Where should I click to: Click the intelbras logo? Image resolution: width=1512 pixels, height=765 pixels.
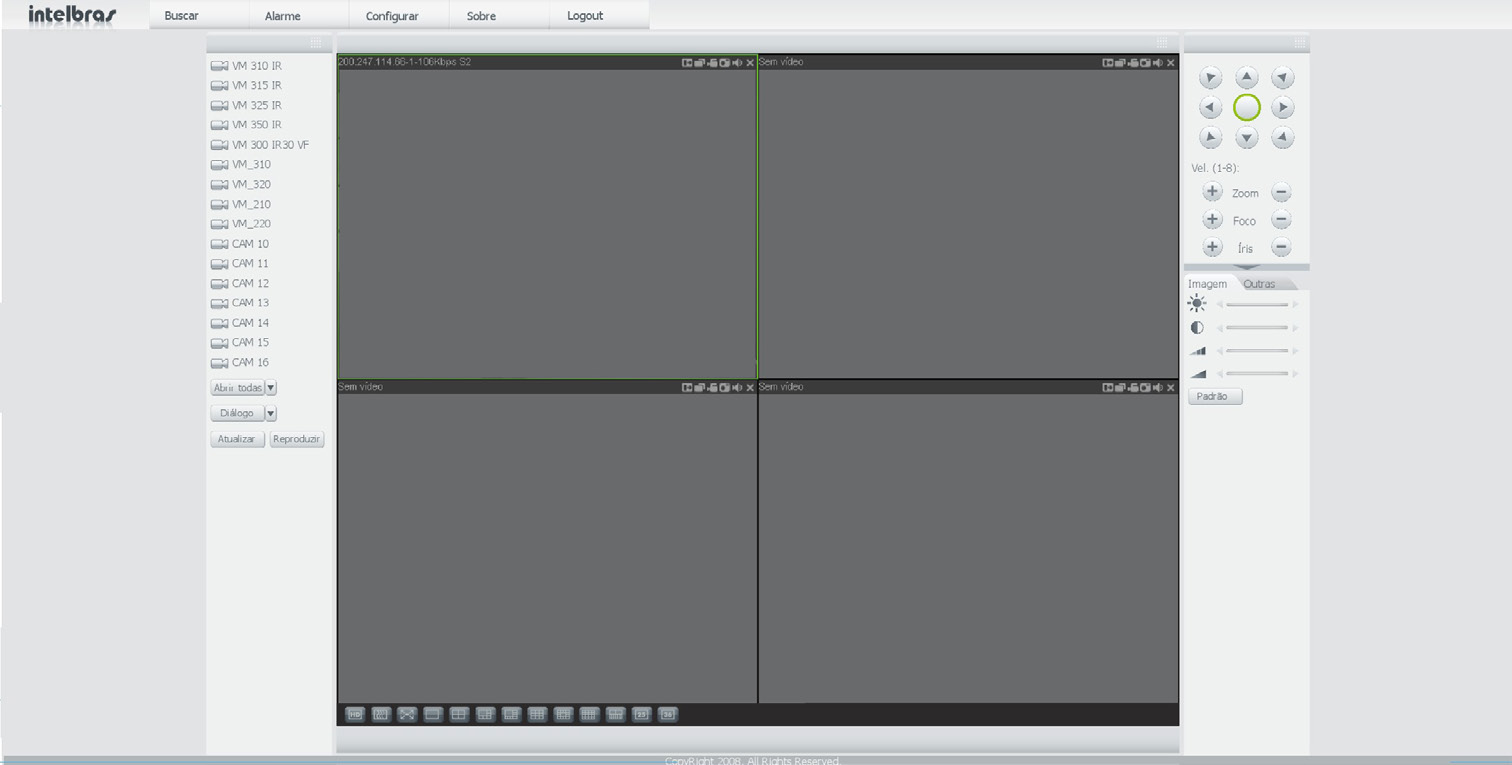tap(72, 15)
